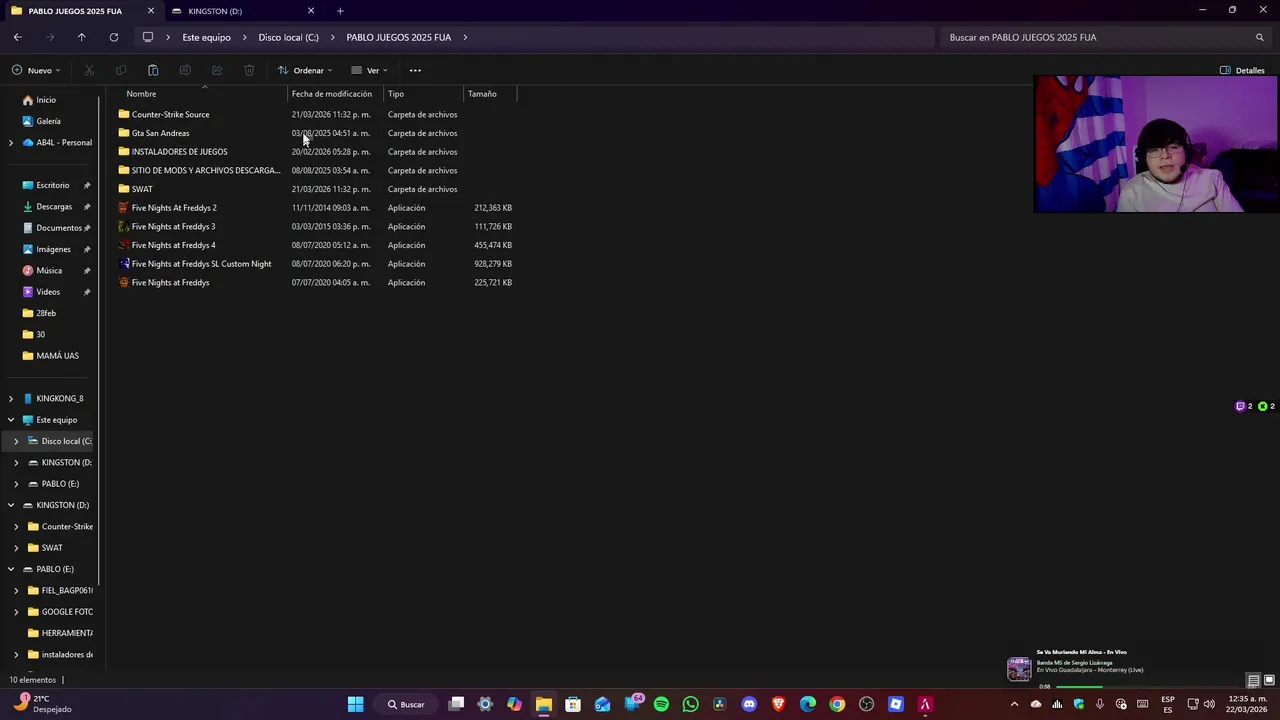1280x720 pixels.
Task: Open the Ordenar dropdown
Action: [x=305, y=70]
